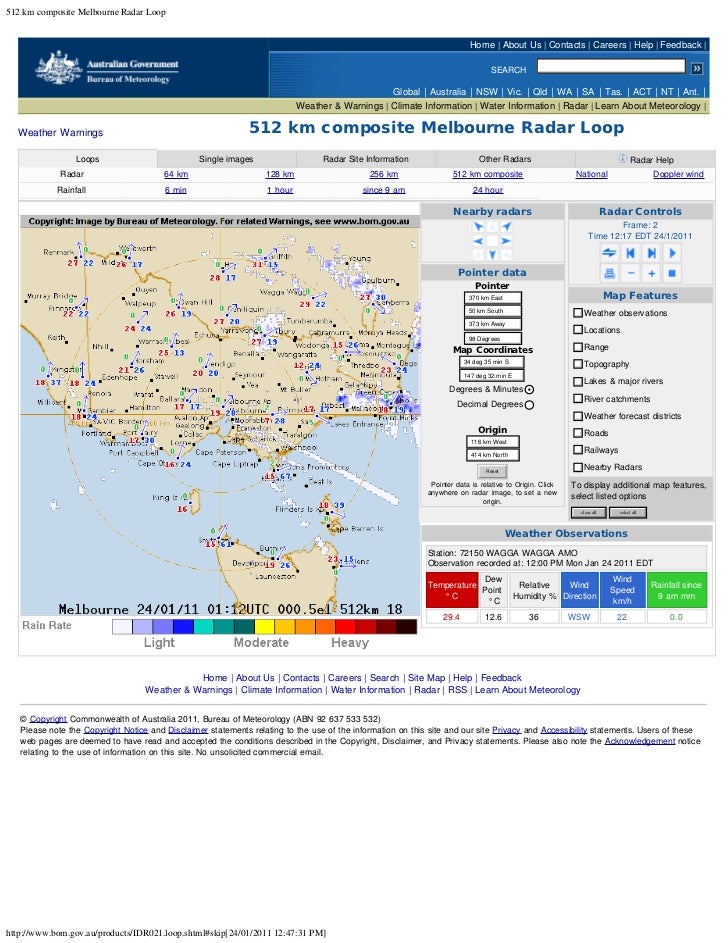Viewport: 728px width, 943px height.
Task: Click the dark blue light rain swatch
Action: (x=183, y=627)
